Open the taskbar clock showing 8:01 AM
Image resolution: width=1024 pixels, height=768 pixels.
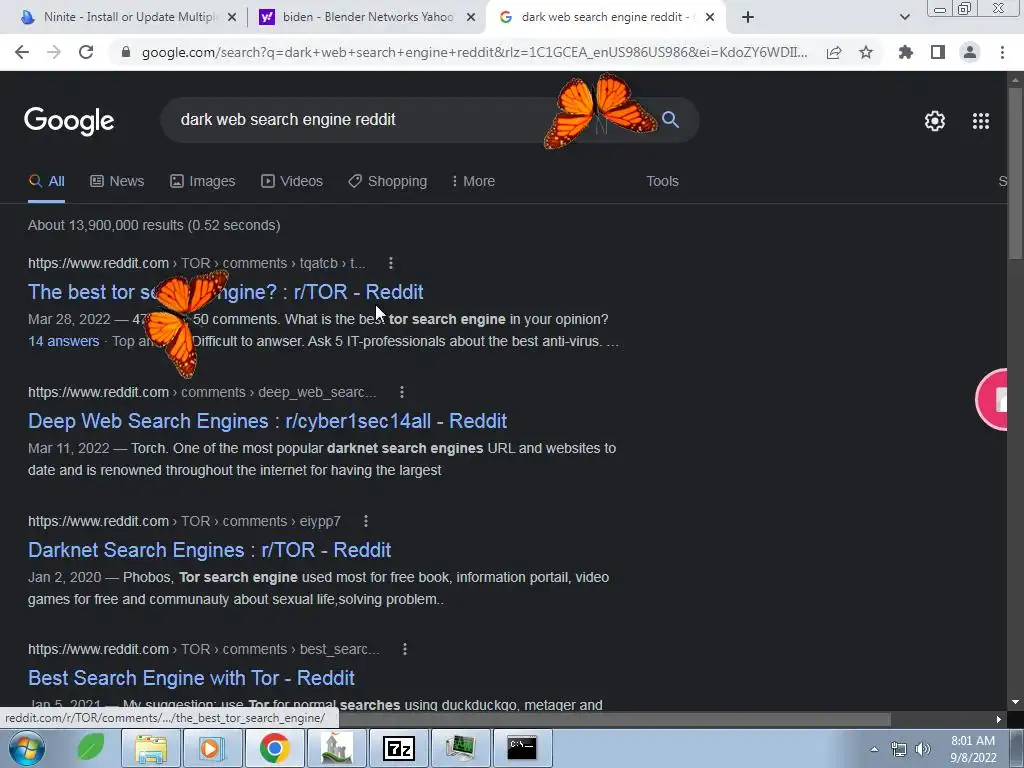coord(973,749)
